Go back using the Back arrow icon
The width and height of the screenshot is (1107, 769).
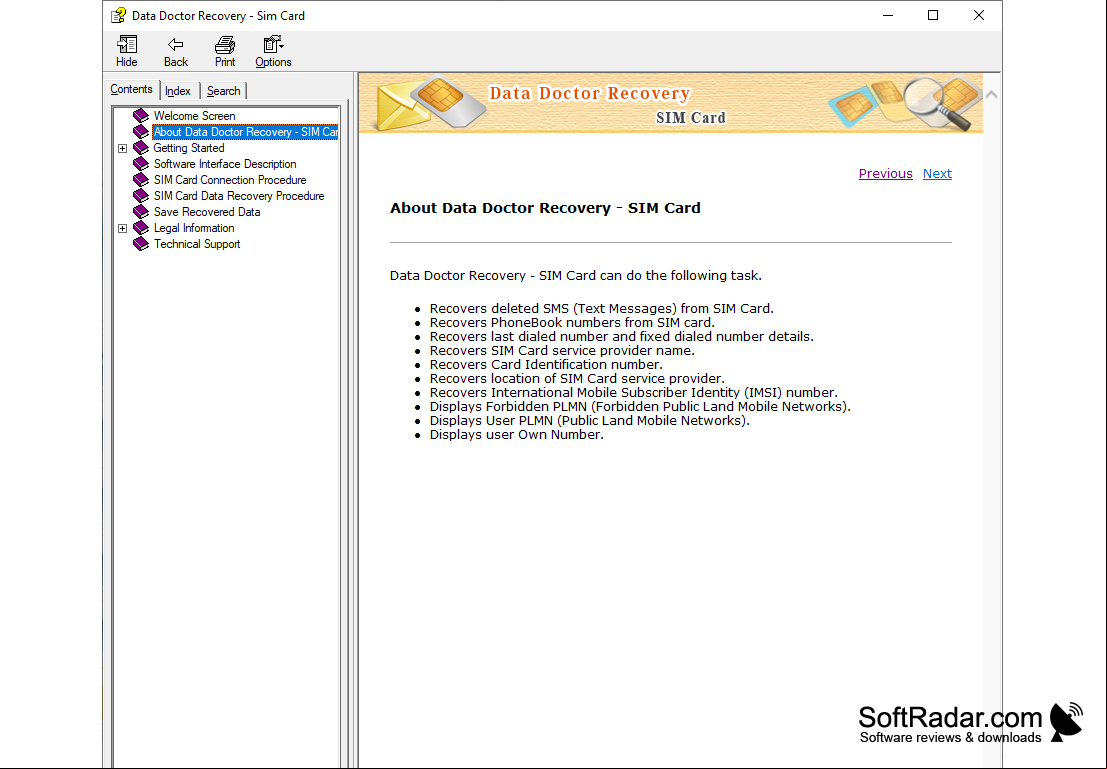[x=176, y=52]
